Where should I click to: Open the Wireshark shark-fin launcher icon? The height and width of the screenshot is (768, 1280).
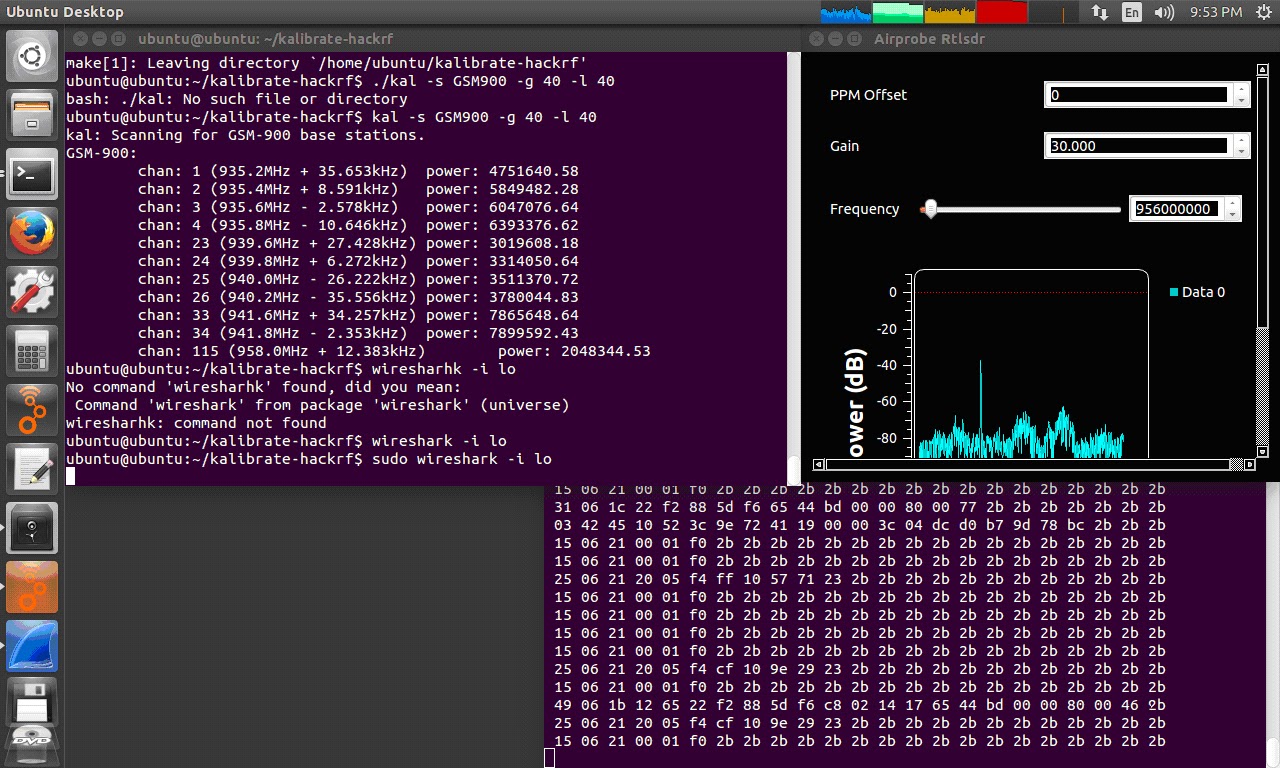32,646
